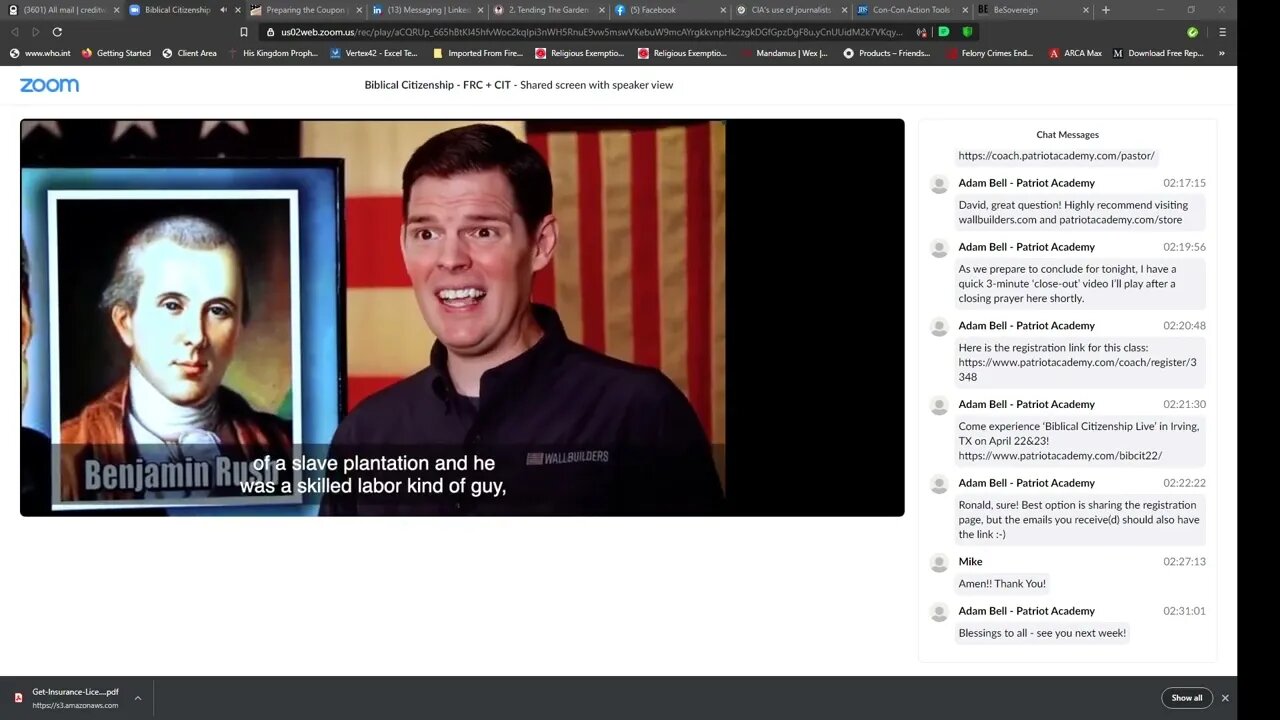The image size is (1280, 720).
Task: Select the 'Amen!! Thank You!' chat message
Action: coord(1002,583)
